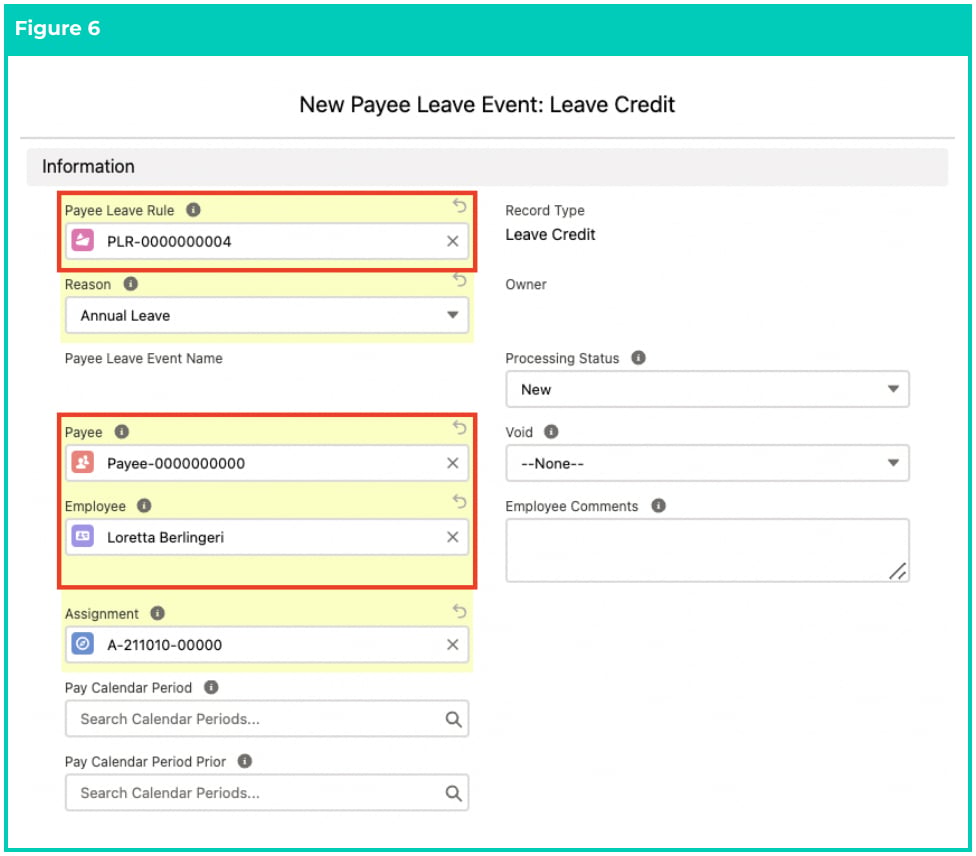
Task: Clear the PLR-0000000004 selection
Action: coord(453,241)
